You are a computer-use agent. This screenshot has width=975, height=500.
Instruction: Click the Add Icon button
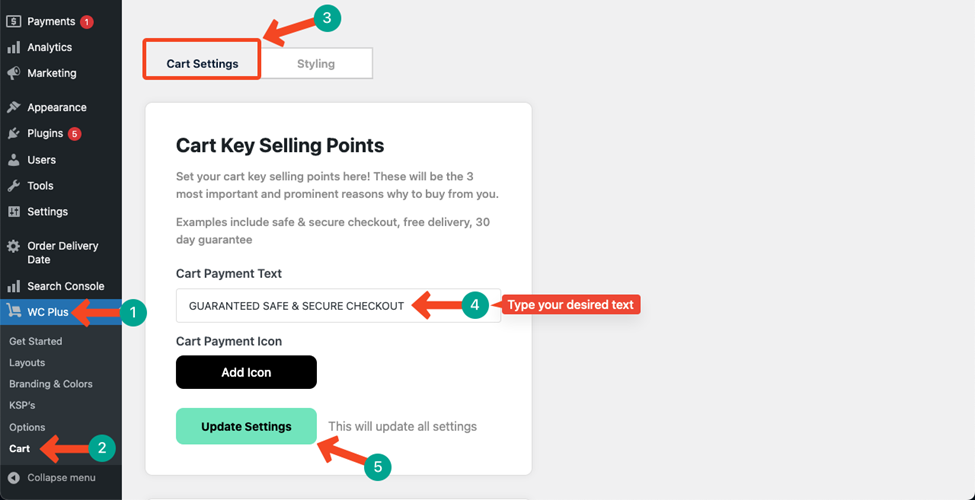[246, 372]
